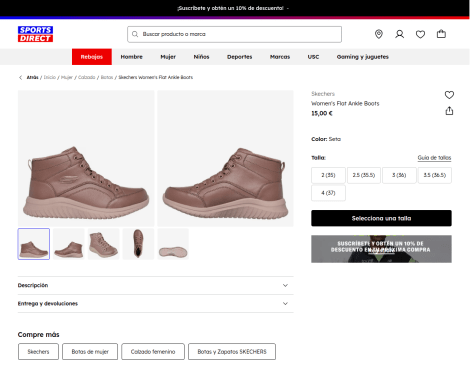475x380 pixels.
Task: Select the sole-view boot thumbnail
Action: click(173, 244)
